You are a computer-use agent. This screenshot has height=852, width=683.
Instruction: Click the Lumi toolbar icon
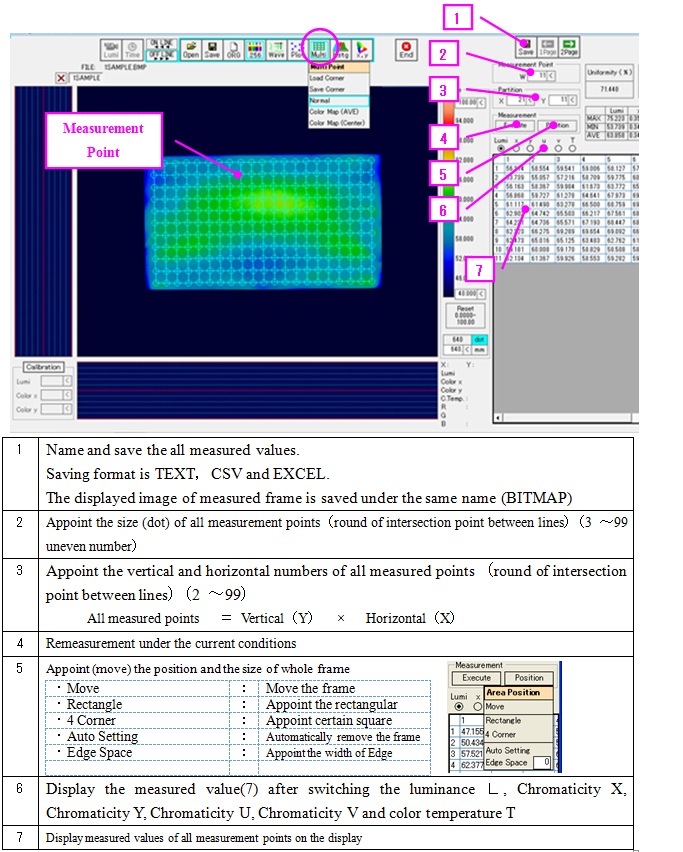coord(110,49)
